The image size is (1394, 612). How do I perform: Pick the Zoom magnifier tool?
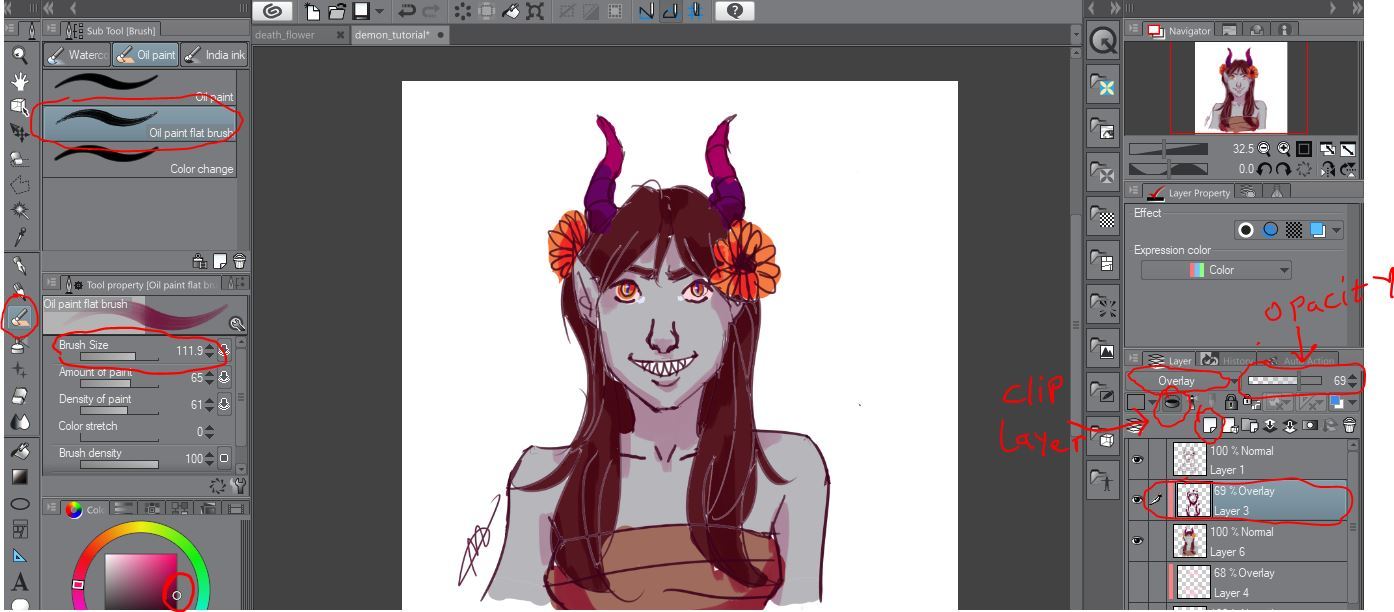19,56
